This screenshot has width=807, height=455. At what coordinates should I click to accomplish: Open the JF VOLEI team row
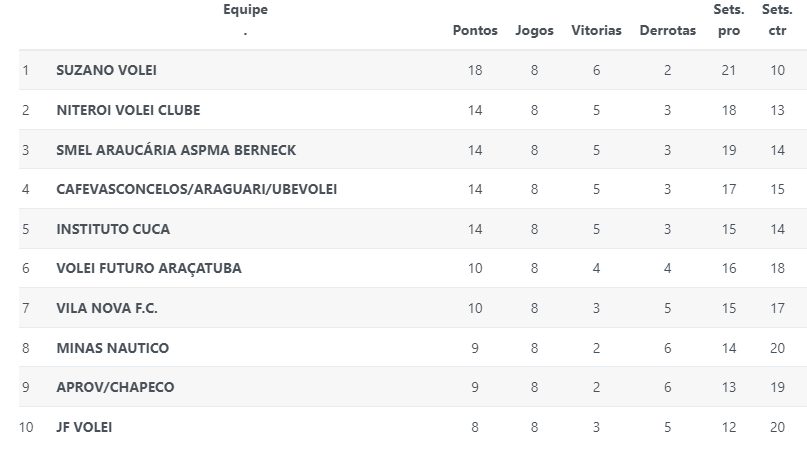[84, 427]
